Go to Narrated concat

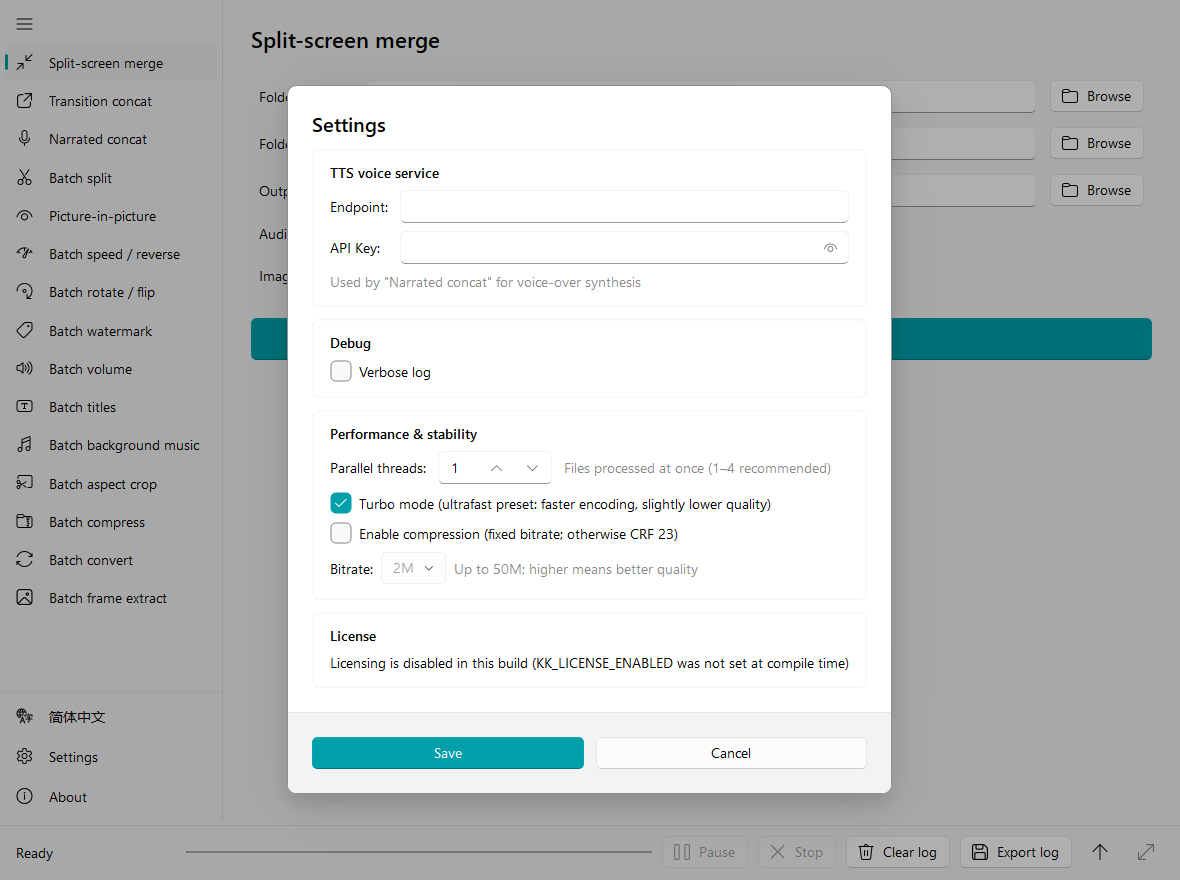111,139
